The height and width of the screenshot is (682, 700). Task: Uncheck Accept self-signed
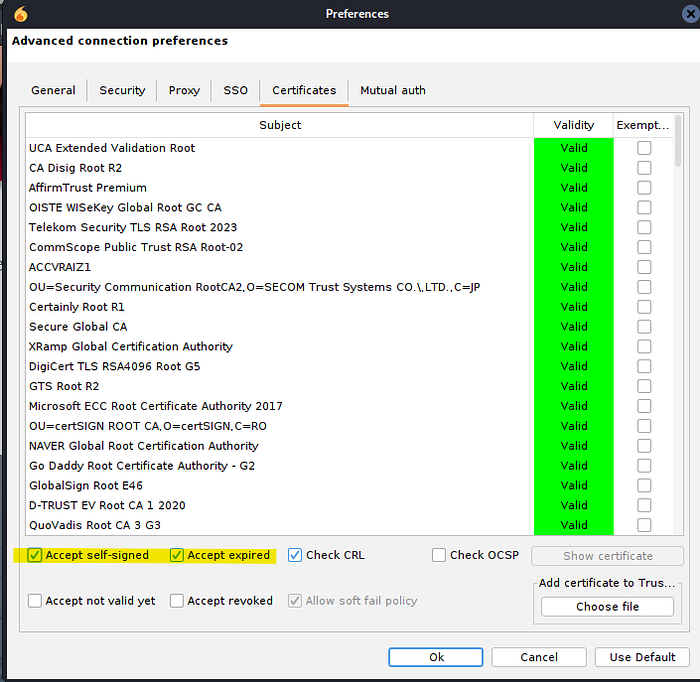[34, 555]
